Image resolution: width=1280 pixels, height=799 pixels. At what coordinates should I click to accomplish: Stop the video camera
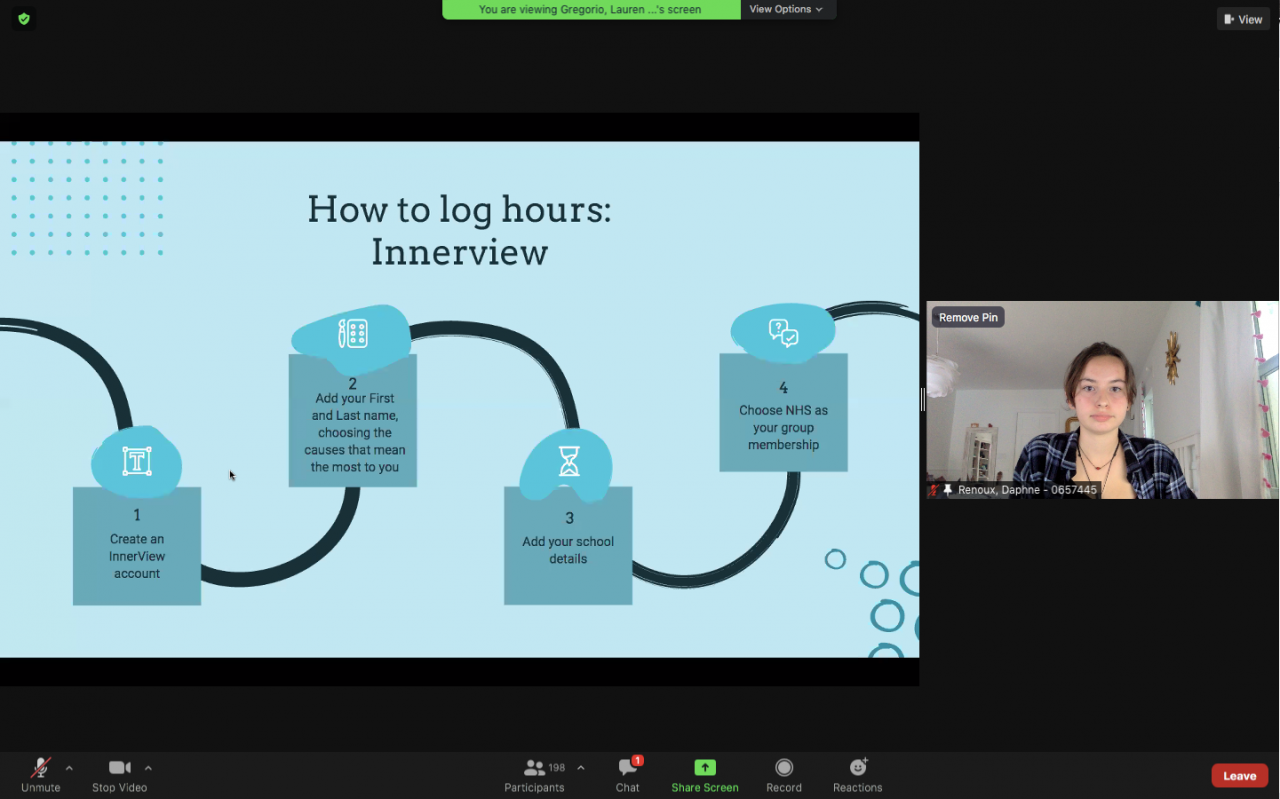click(x=119, y=775)
